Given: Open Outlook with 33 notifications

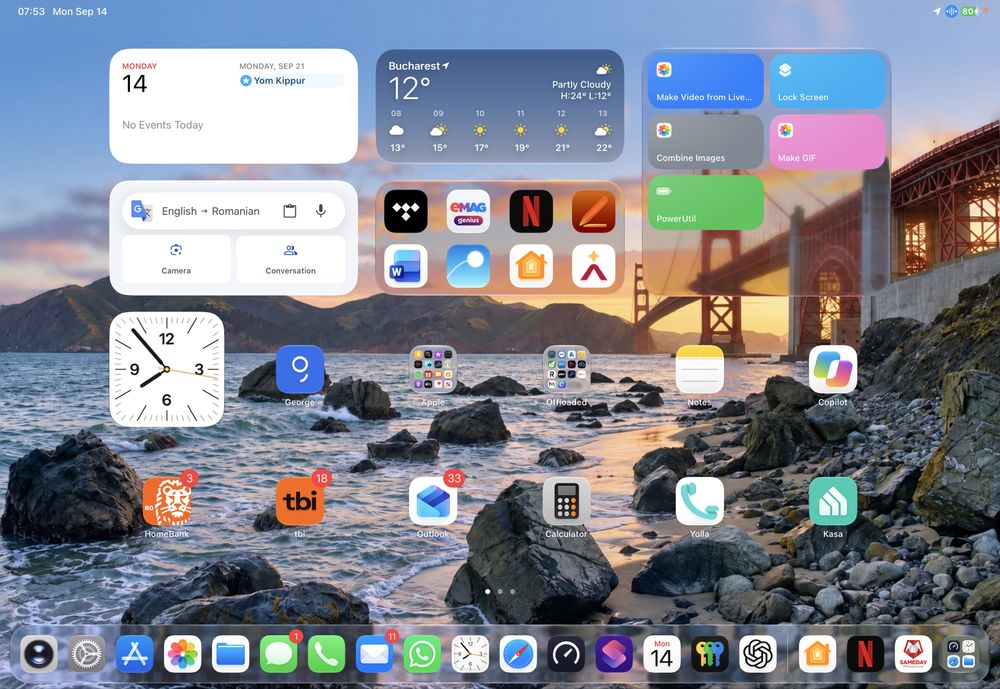Looking at the screenshot, I should point(433,501).
